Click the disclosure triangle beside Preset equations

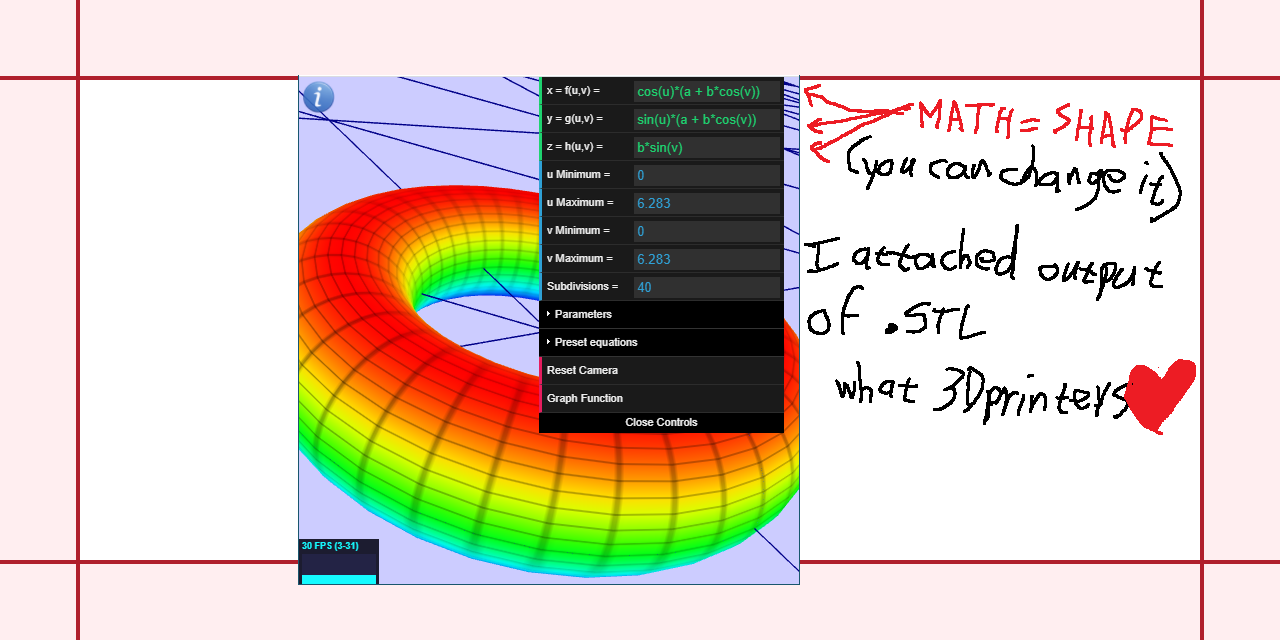coord(548,341)
